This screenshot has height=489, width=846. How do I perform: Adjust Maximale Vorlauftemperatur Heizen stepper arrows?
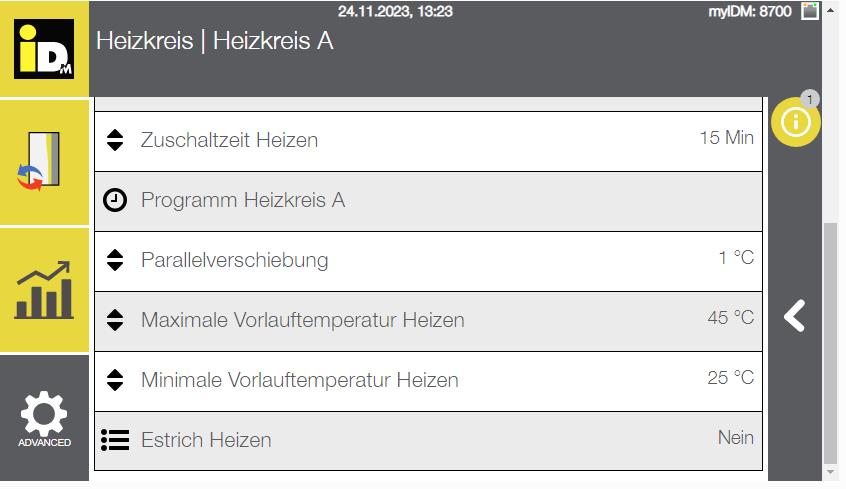click(115, 320)
